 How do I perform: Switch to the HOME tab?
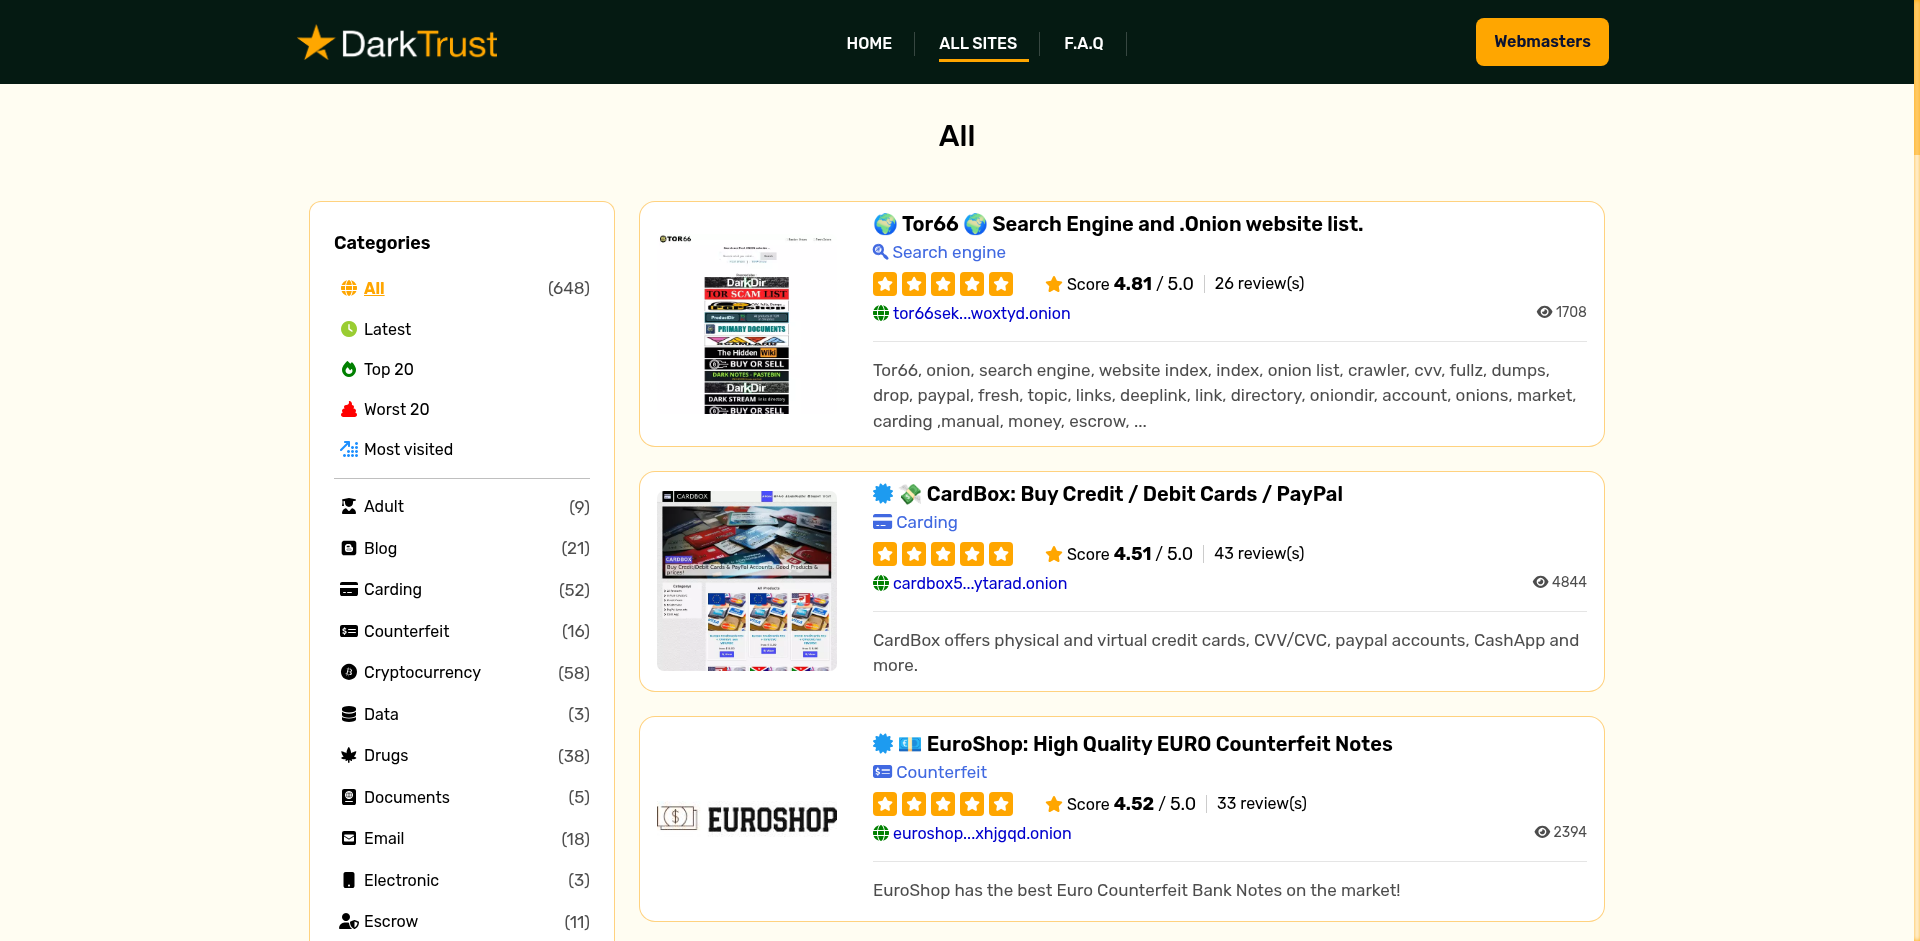point(869,44)
